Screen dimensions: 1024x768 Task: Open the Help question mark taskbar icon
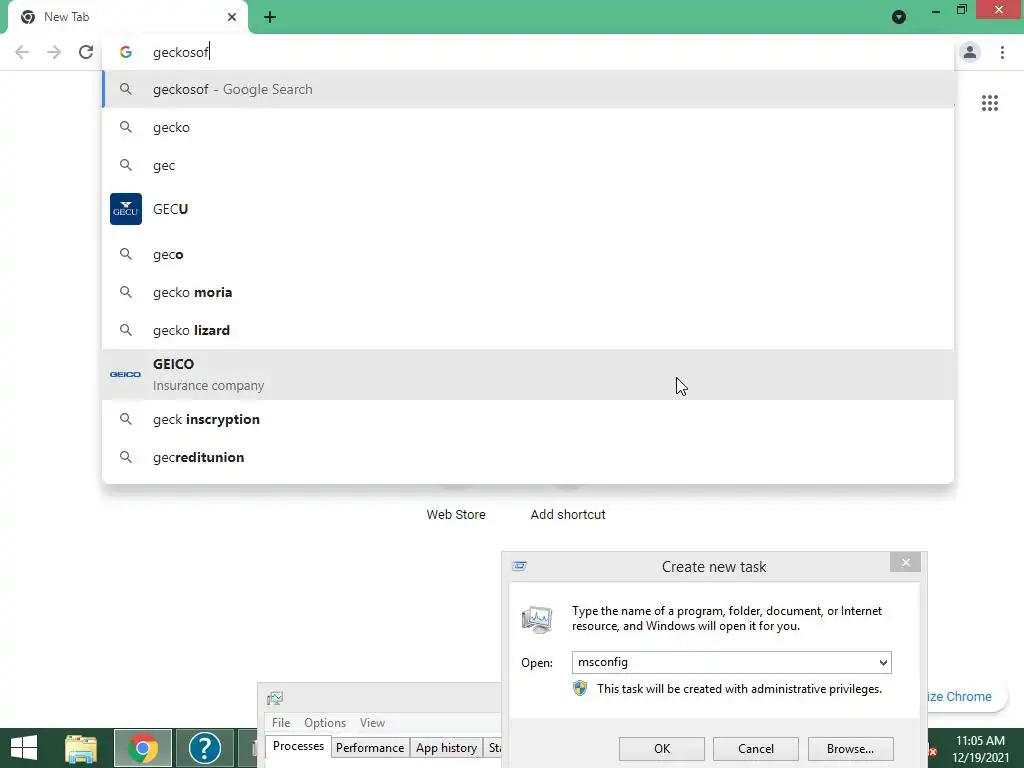[x=204, y=748]
